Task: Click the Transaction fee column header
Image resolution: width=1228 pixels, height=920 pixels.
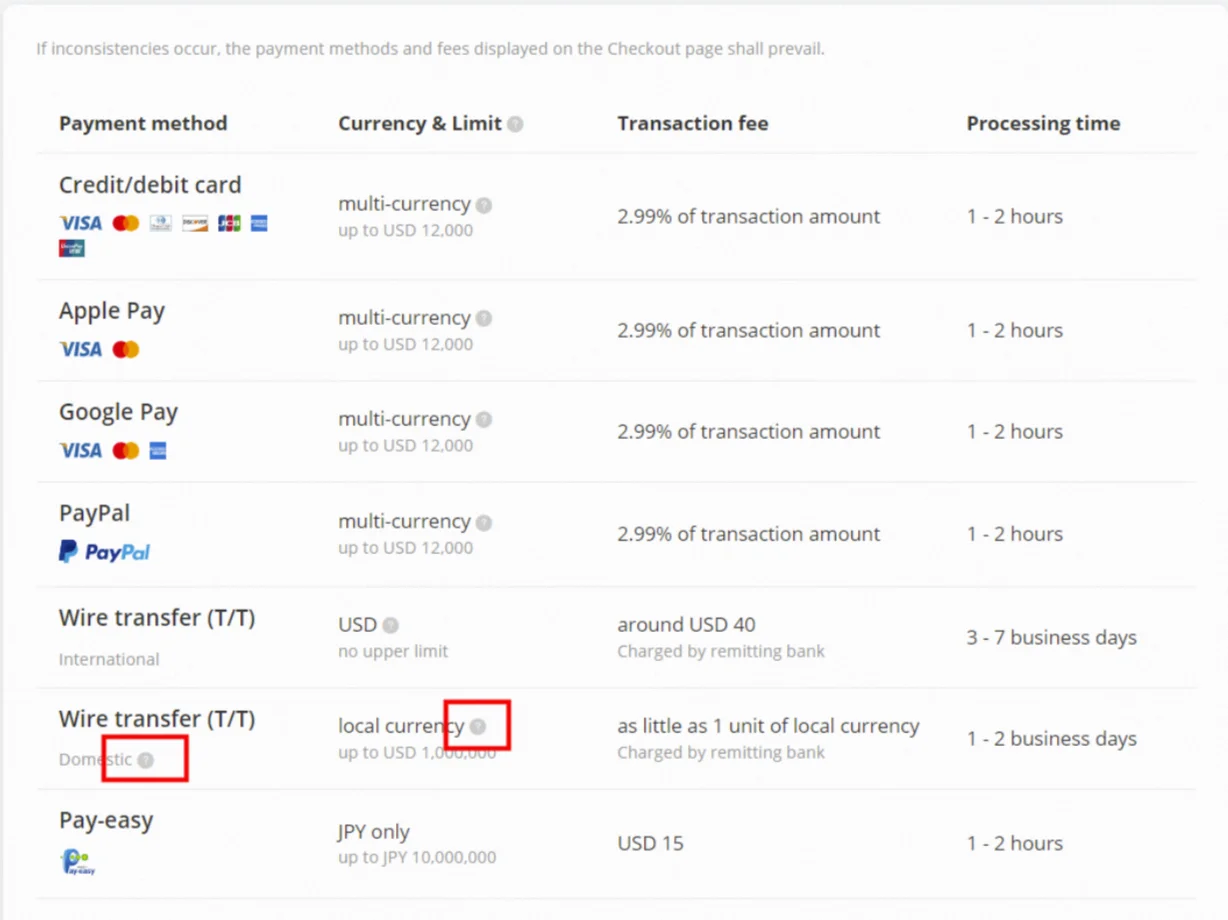Action: point(692,124)
